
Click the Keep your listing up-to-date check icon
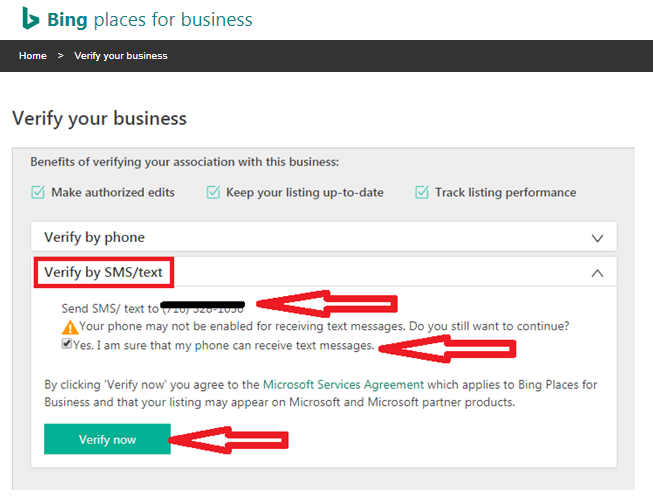tap(213, 192)
